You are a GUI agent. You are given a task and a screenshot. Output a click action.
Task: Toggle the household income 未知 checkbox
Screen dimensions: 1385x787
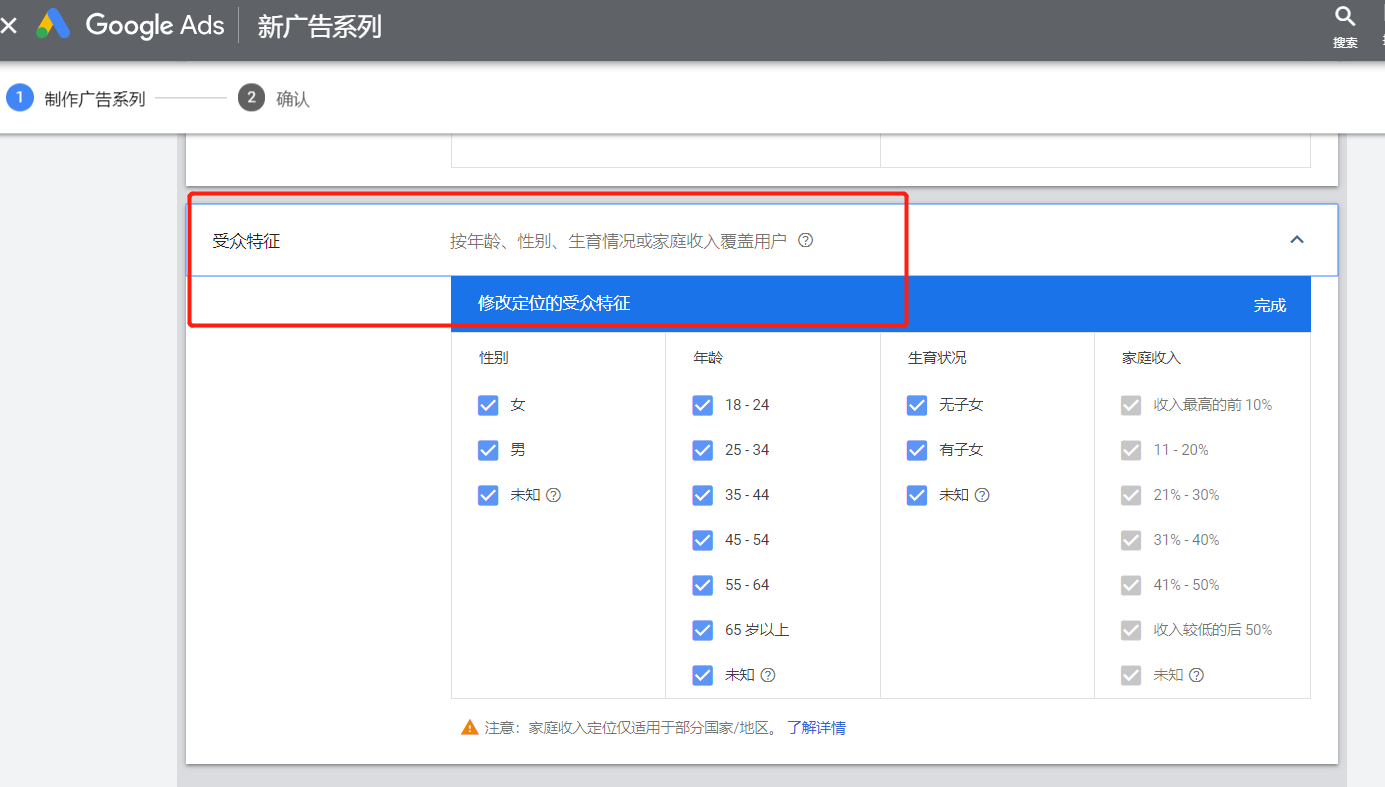[1131, 675]
